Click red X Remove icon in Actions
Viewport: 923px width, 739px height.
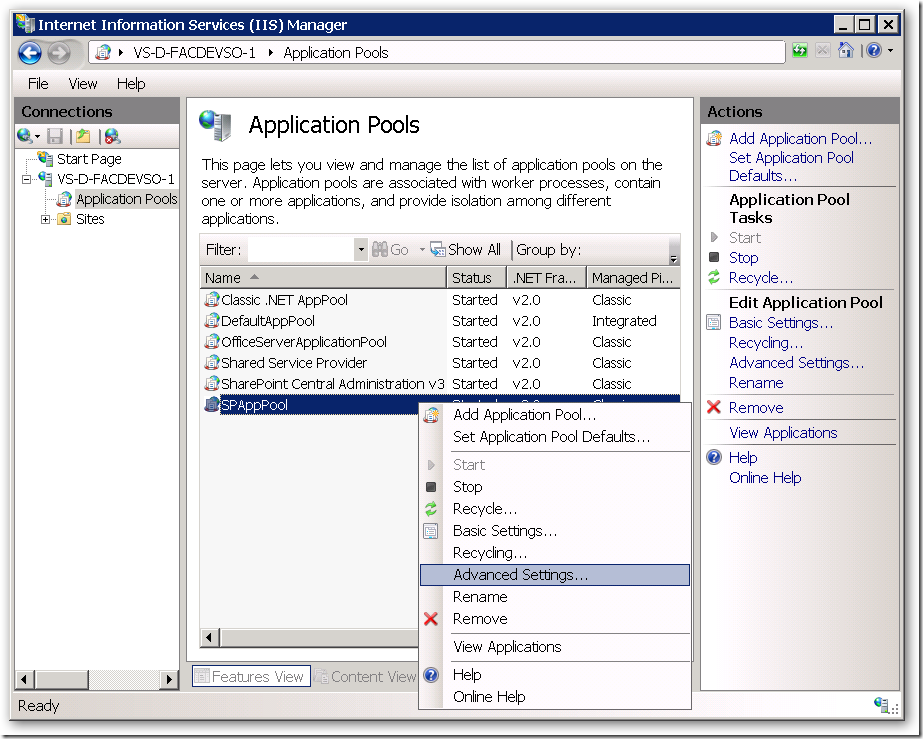(x=713, y=407)
